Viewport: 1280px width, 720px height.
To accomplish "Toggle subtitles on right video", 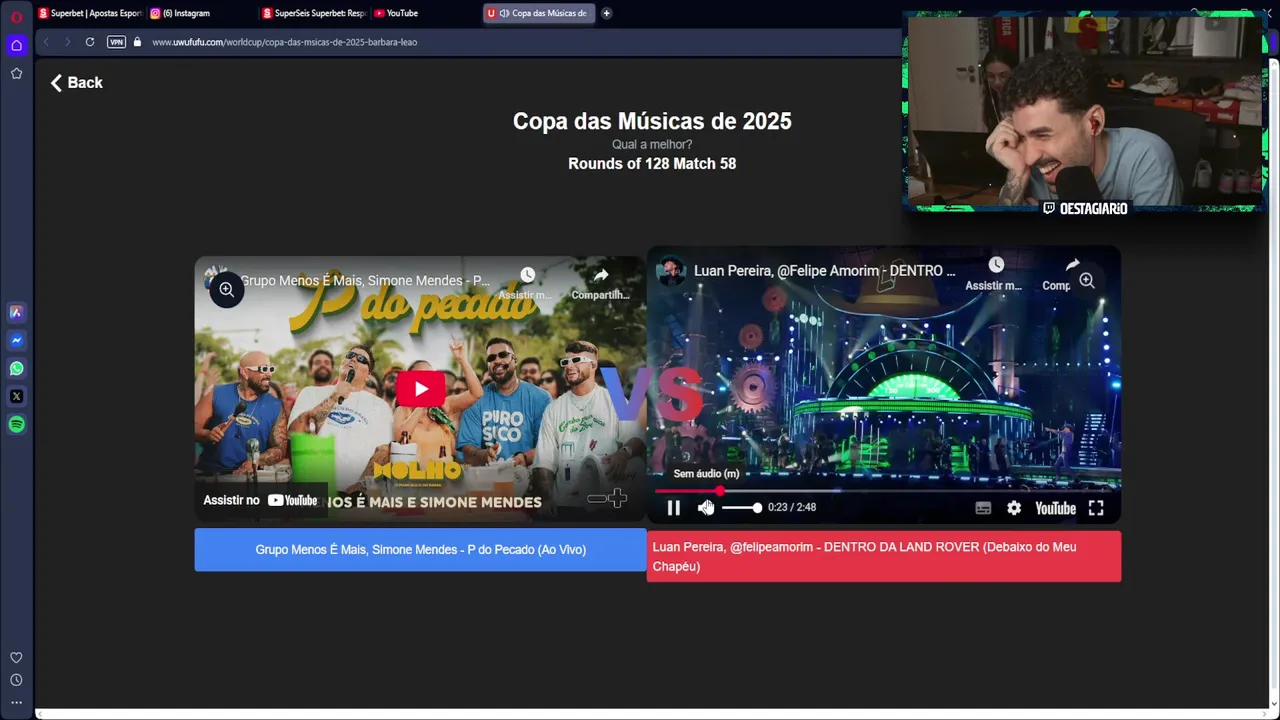I will pyautogui.click(x=983, y=508).
